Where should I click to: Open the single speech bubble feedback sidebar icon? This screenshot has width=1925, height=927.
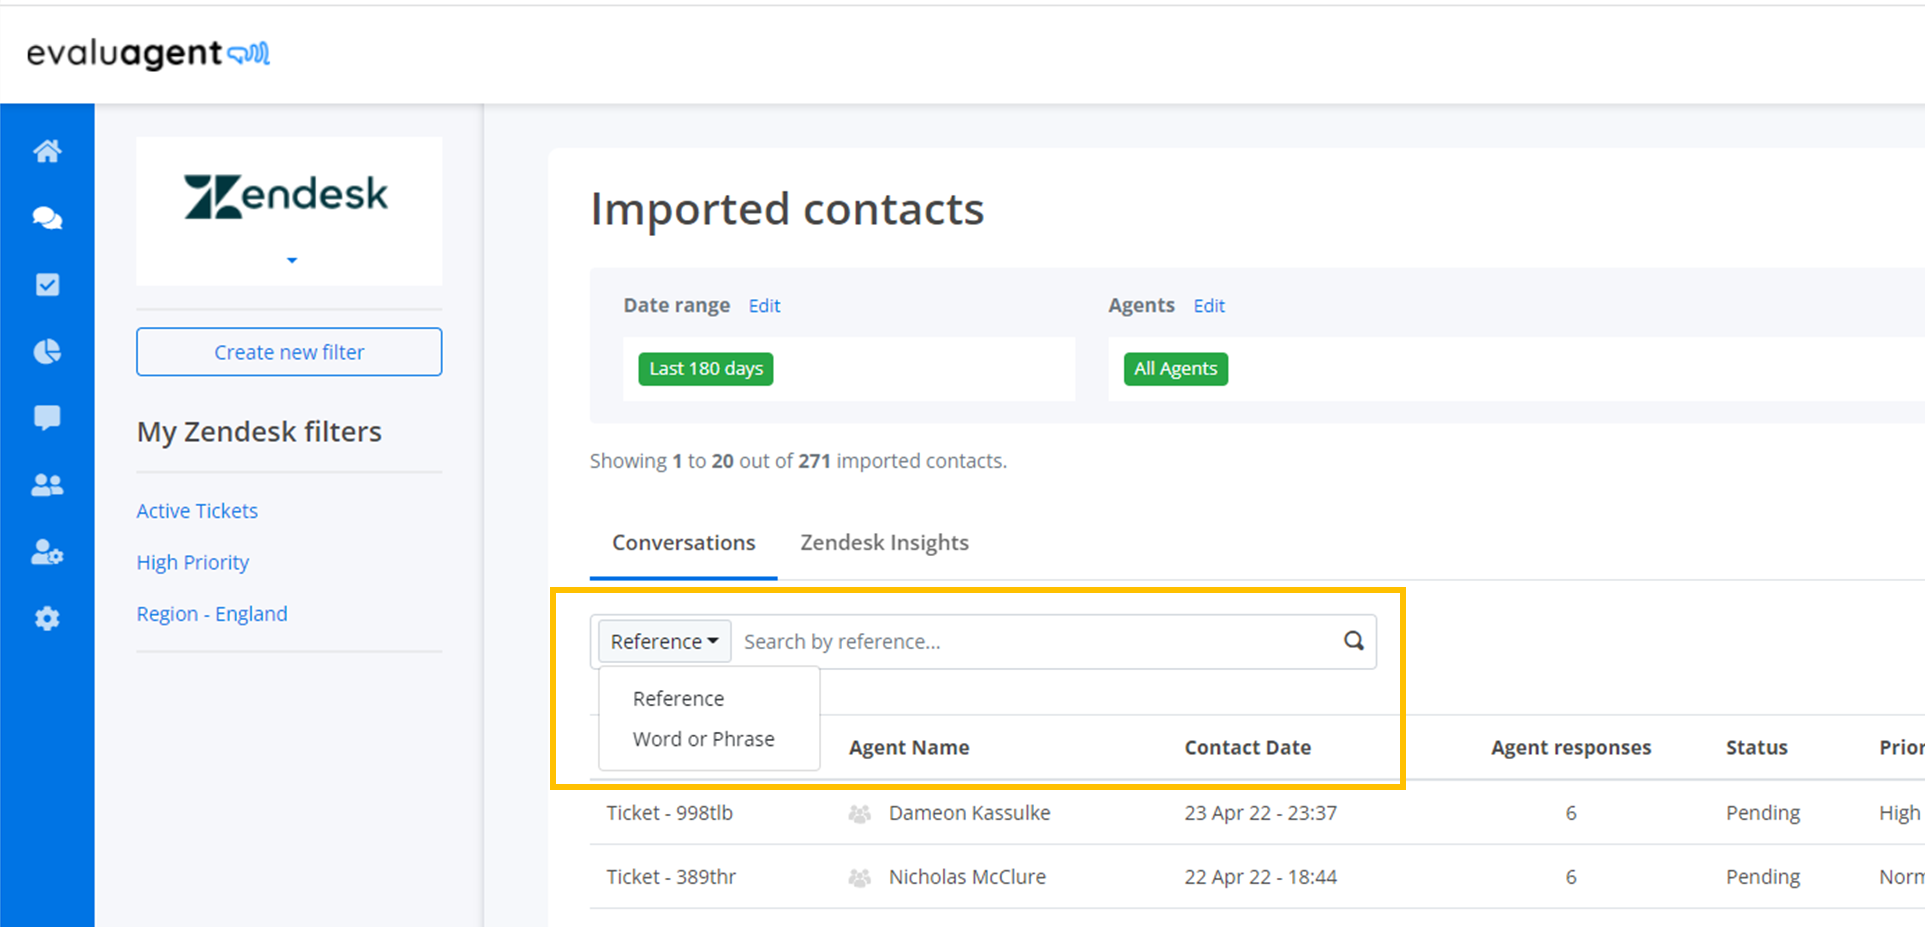[x=47, y=418]
